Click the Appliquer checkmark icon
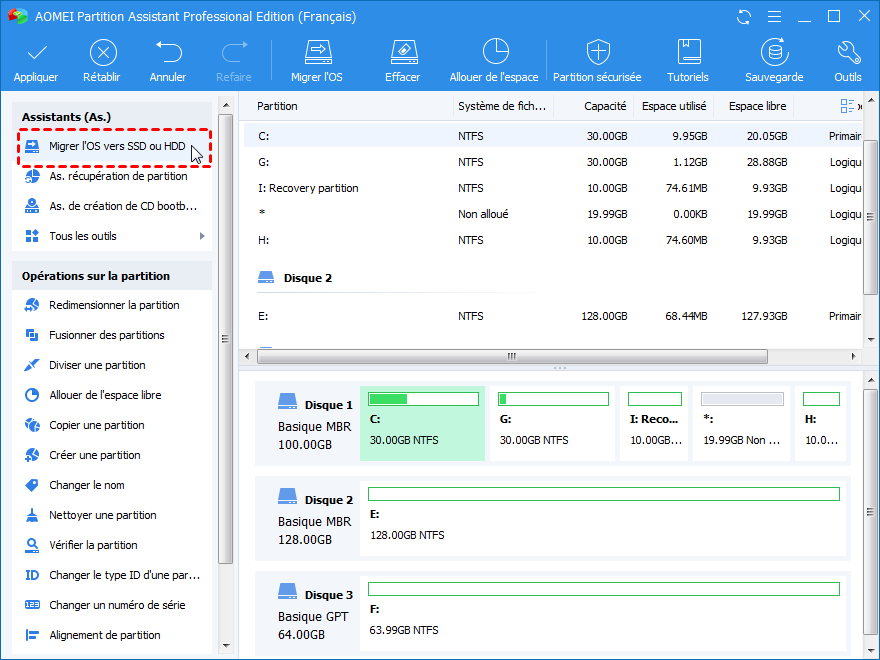 click(36, 53)
